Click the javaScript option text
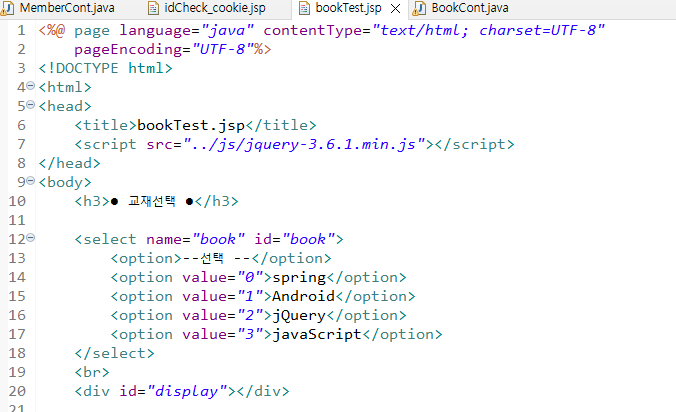 (x=317, y=335)
